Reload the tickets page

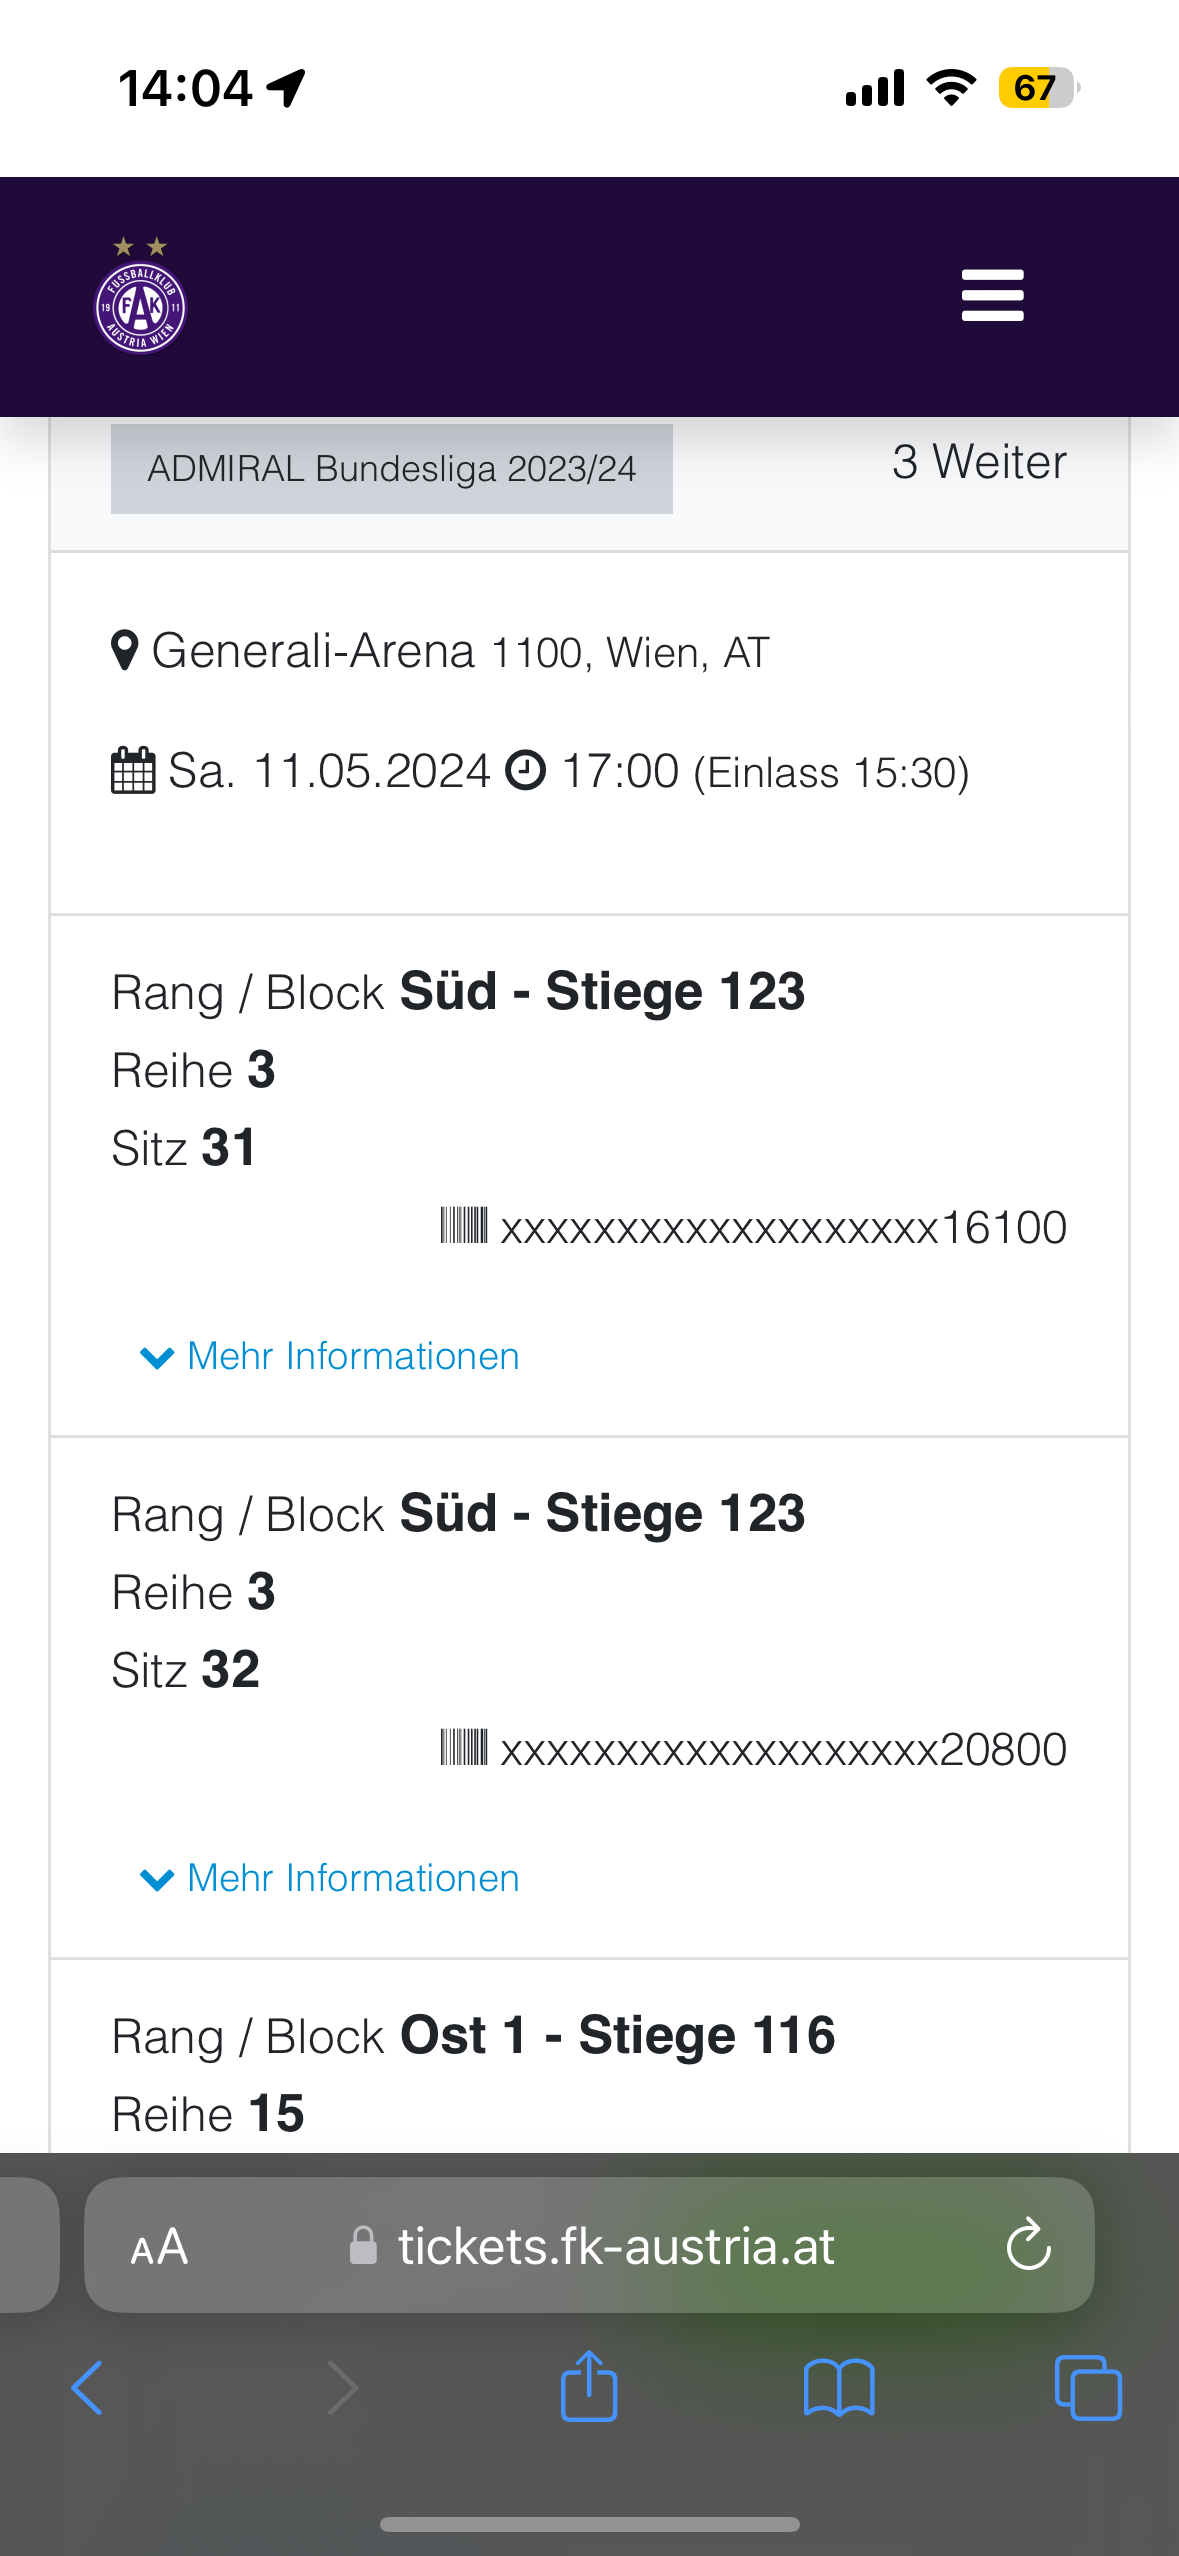1028,2245
